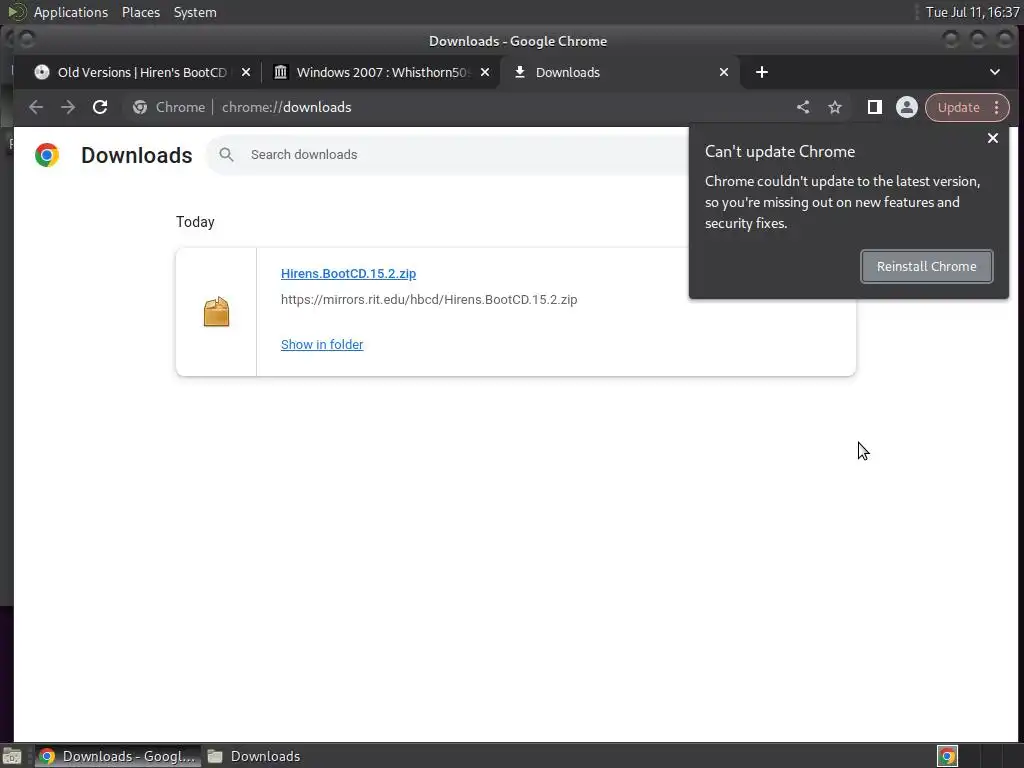Share this page using the share icon
This screenshot has height=768, width=1024.
click(x=803, y=107)
